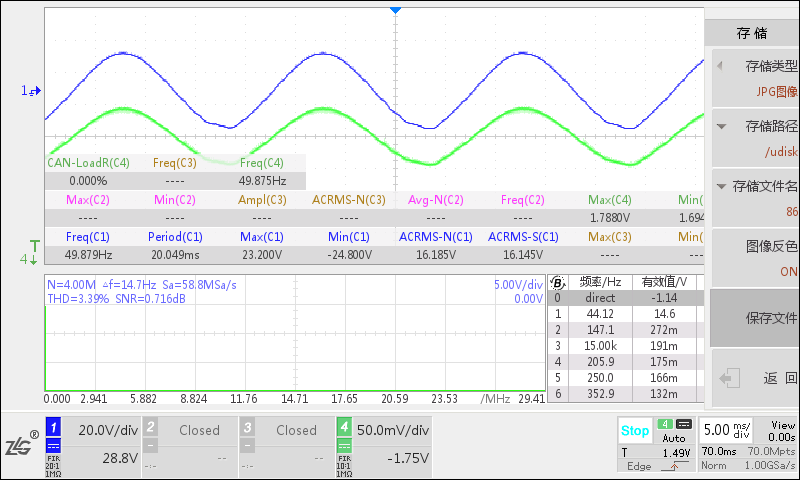
Task: Click the 返回 button
Action: [x=755, y=378]
